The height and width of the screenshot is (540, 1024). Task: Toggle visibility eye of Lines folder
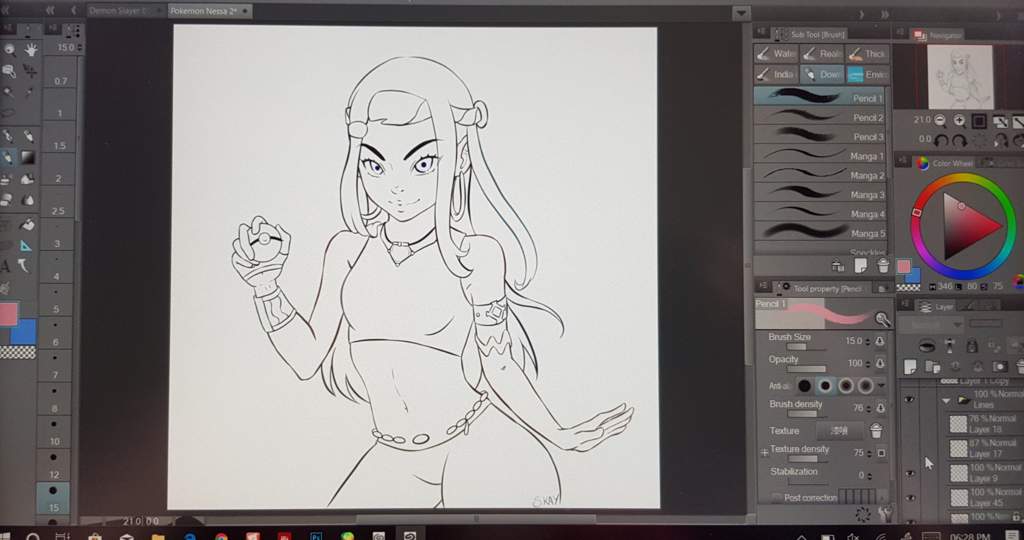point(909,399)
